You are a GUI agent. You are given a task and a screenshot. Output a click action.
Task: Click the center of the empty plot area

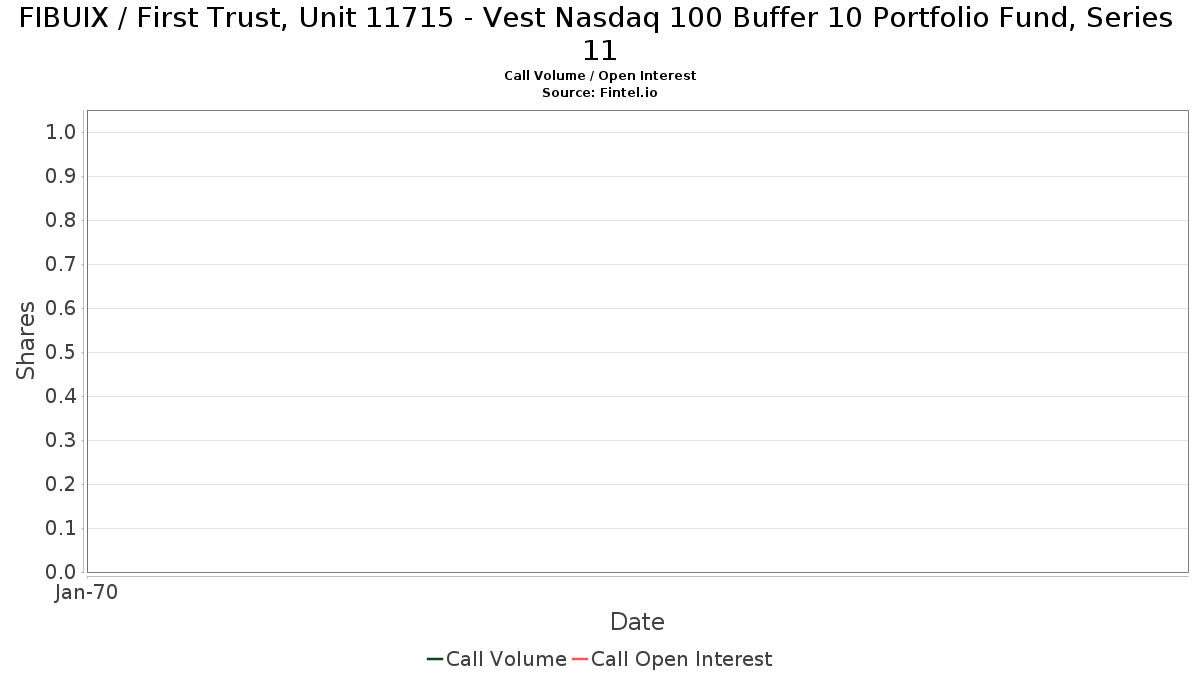[637, 341]
